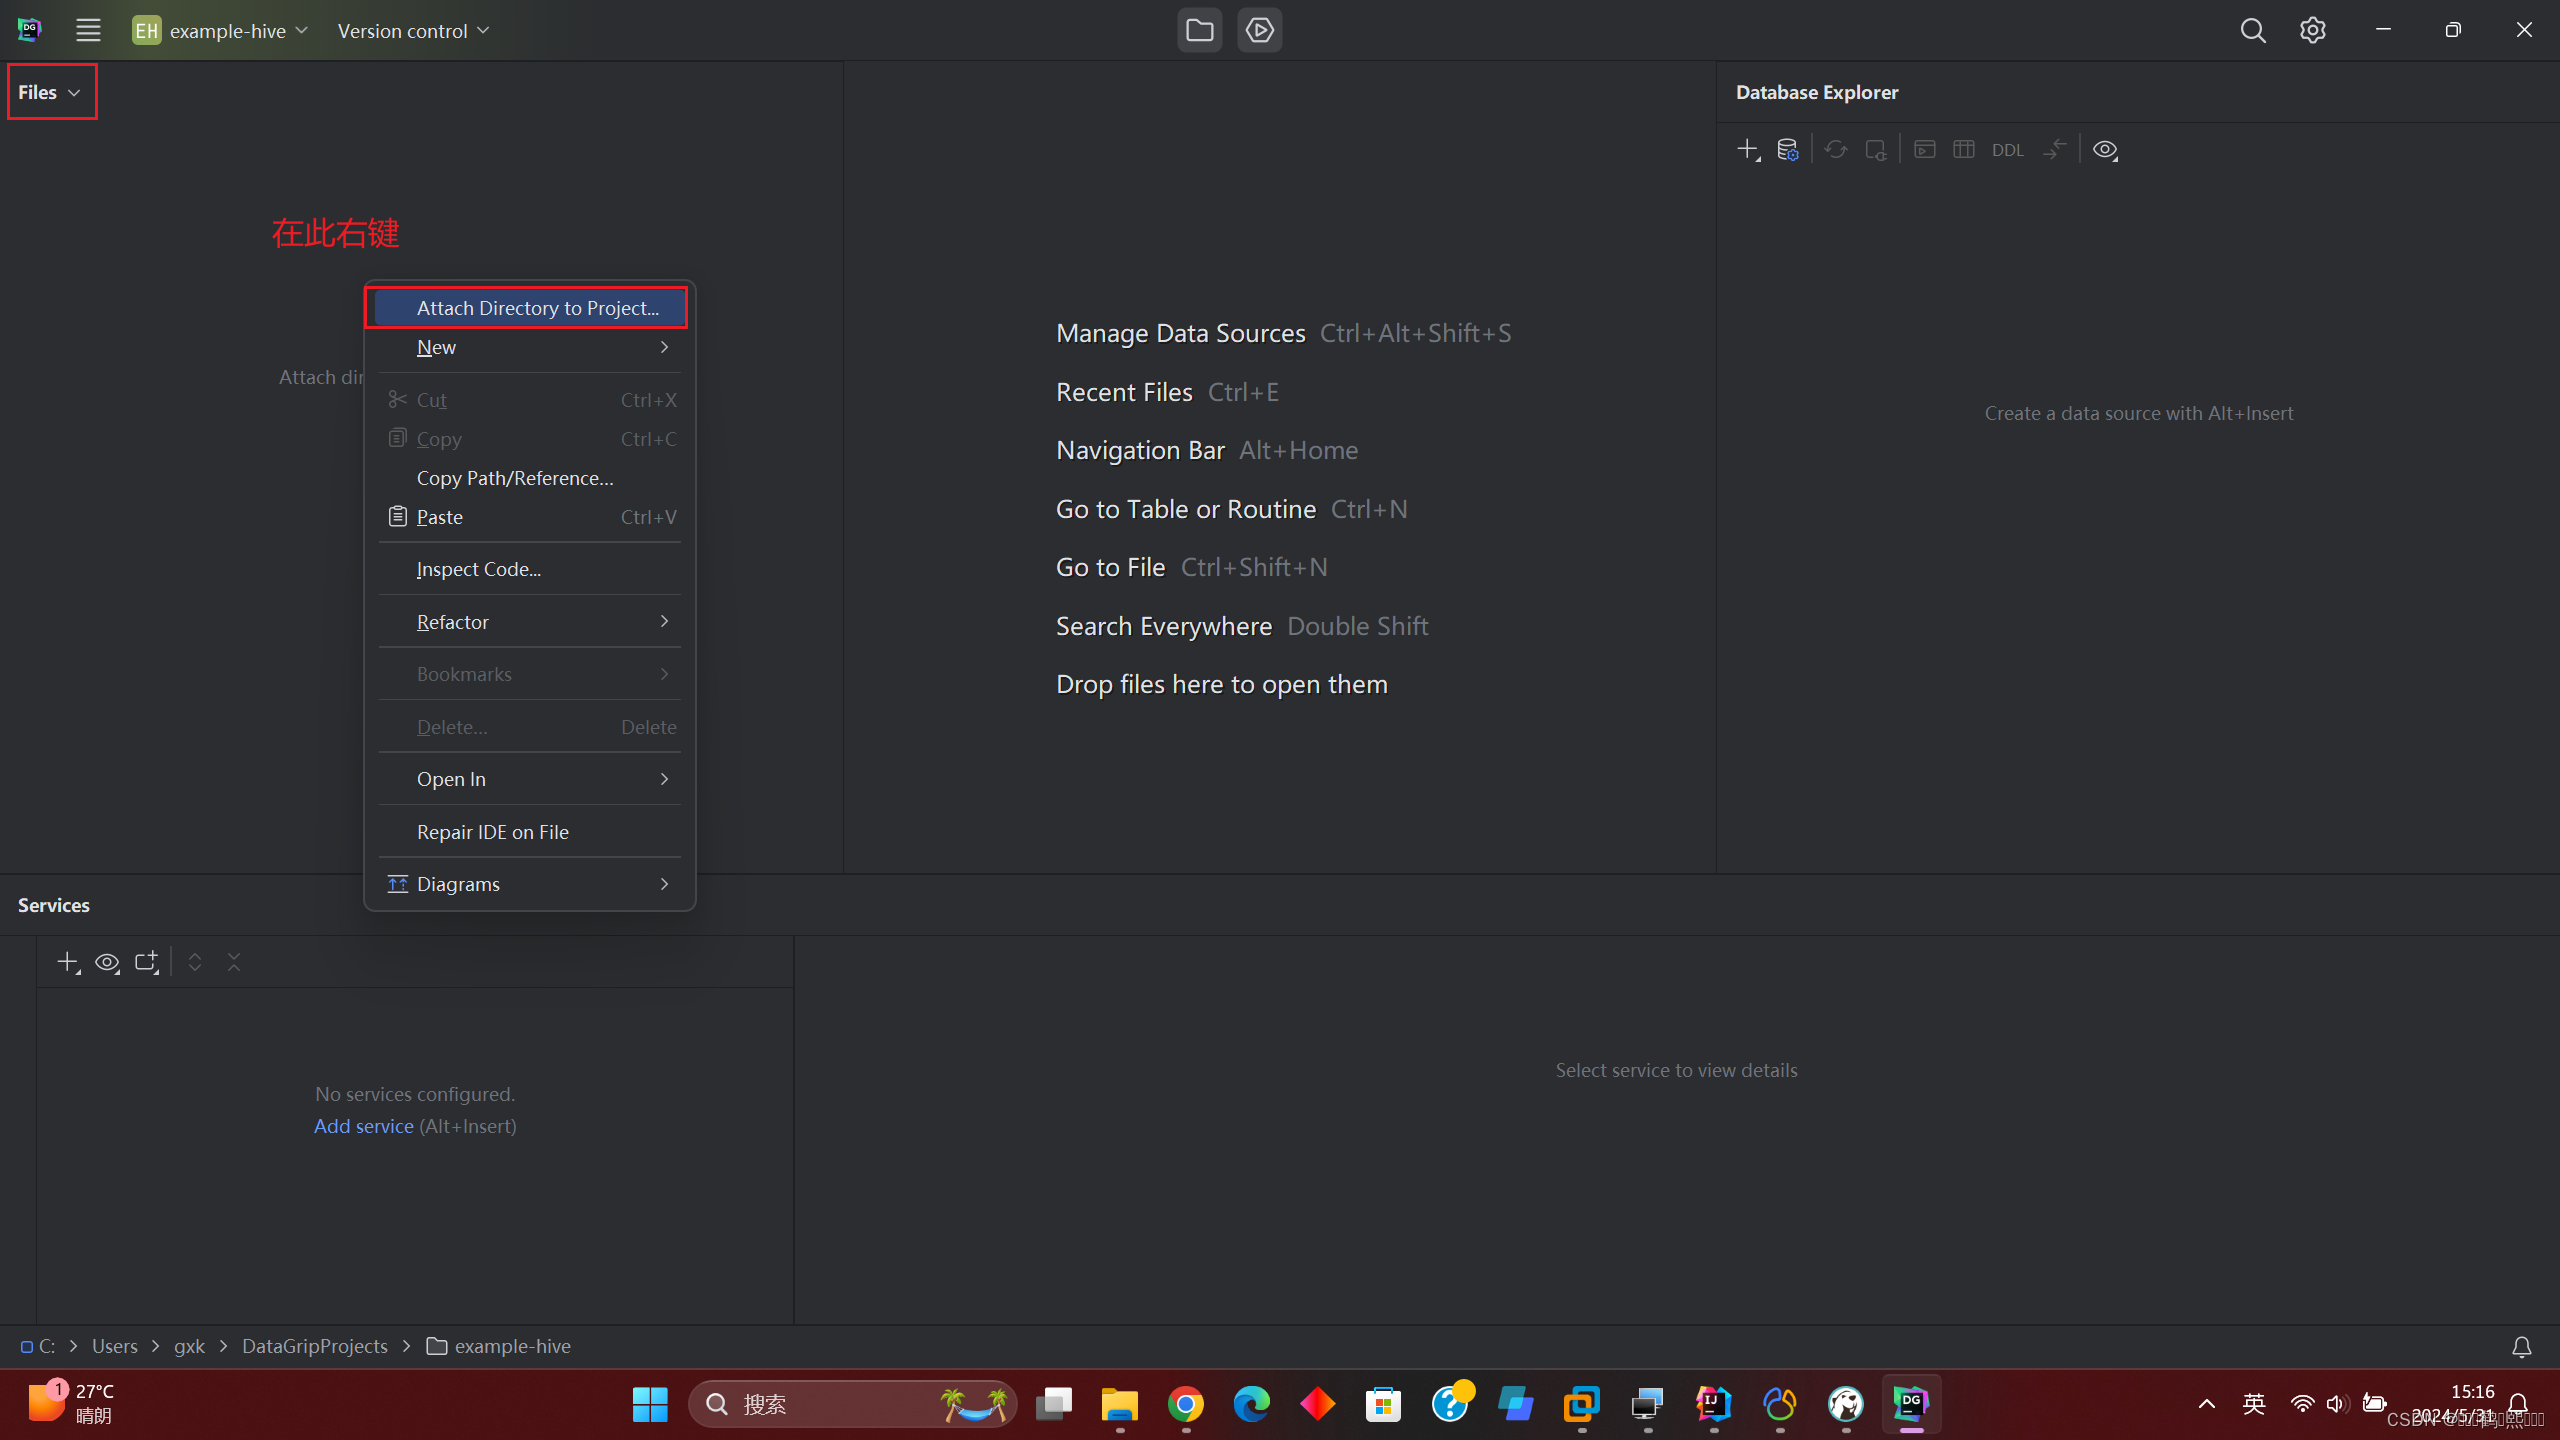Screen dimensions: 2560x1440
Task: Toggle Services view options eye icon
Action: (x=107, y=962)
